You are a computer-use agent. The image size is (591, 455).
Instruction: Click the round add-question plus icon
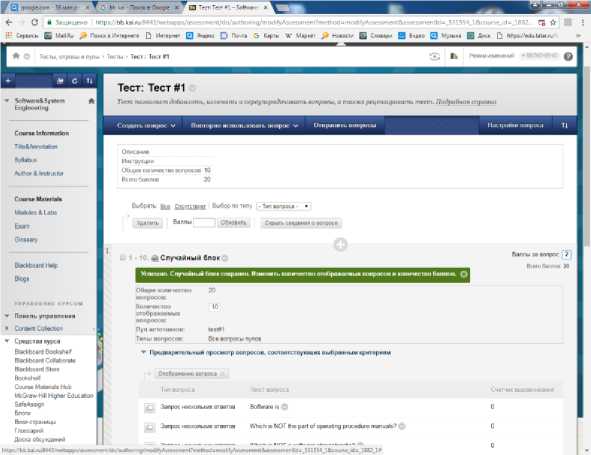tap(340, 245)
